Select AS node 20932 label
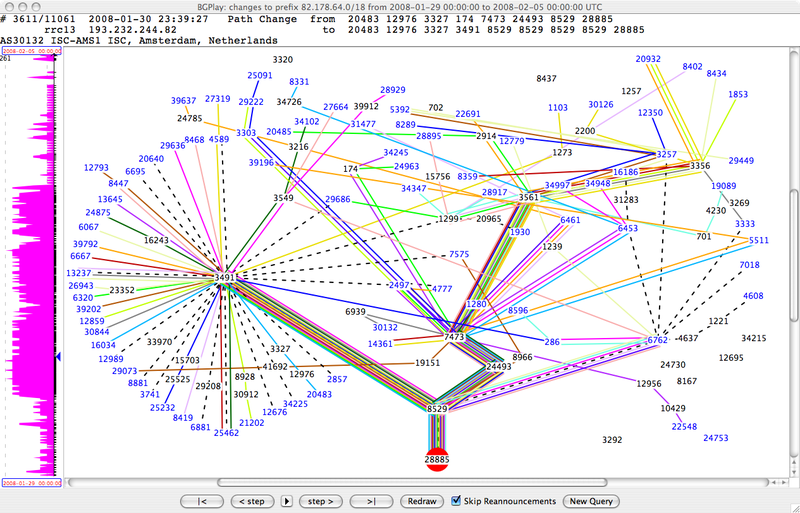The height and width of the screenshot is (513, 800). (648, 59)
